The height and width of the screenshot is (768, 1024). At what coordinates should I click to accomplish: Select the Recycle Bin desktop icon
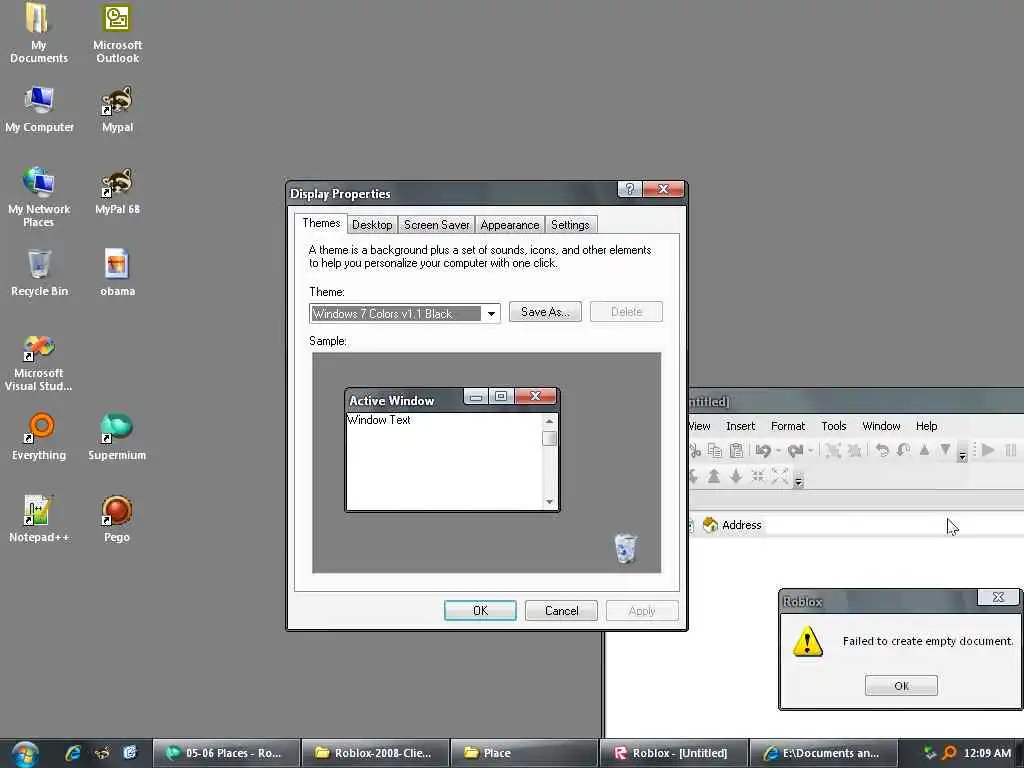tap(39, 274)
